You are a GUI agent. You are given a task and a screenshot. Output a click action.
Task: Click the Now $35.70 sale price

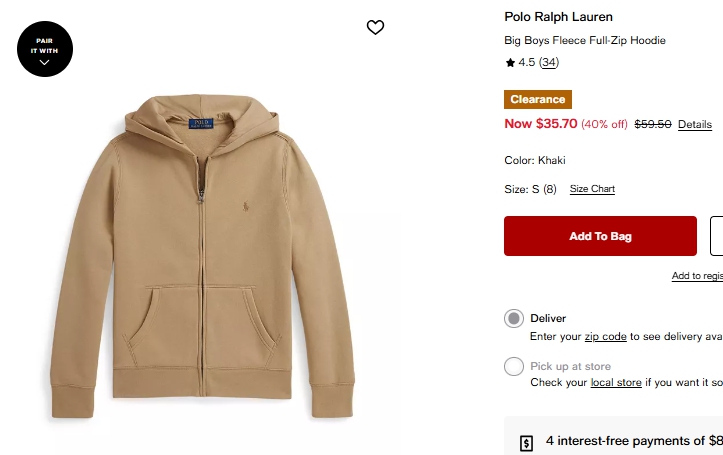coord(541,124)
